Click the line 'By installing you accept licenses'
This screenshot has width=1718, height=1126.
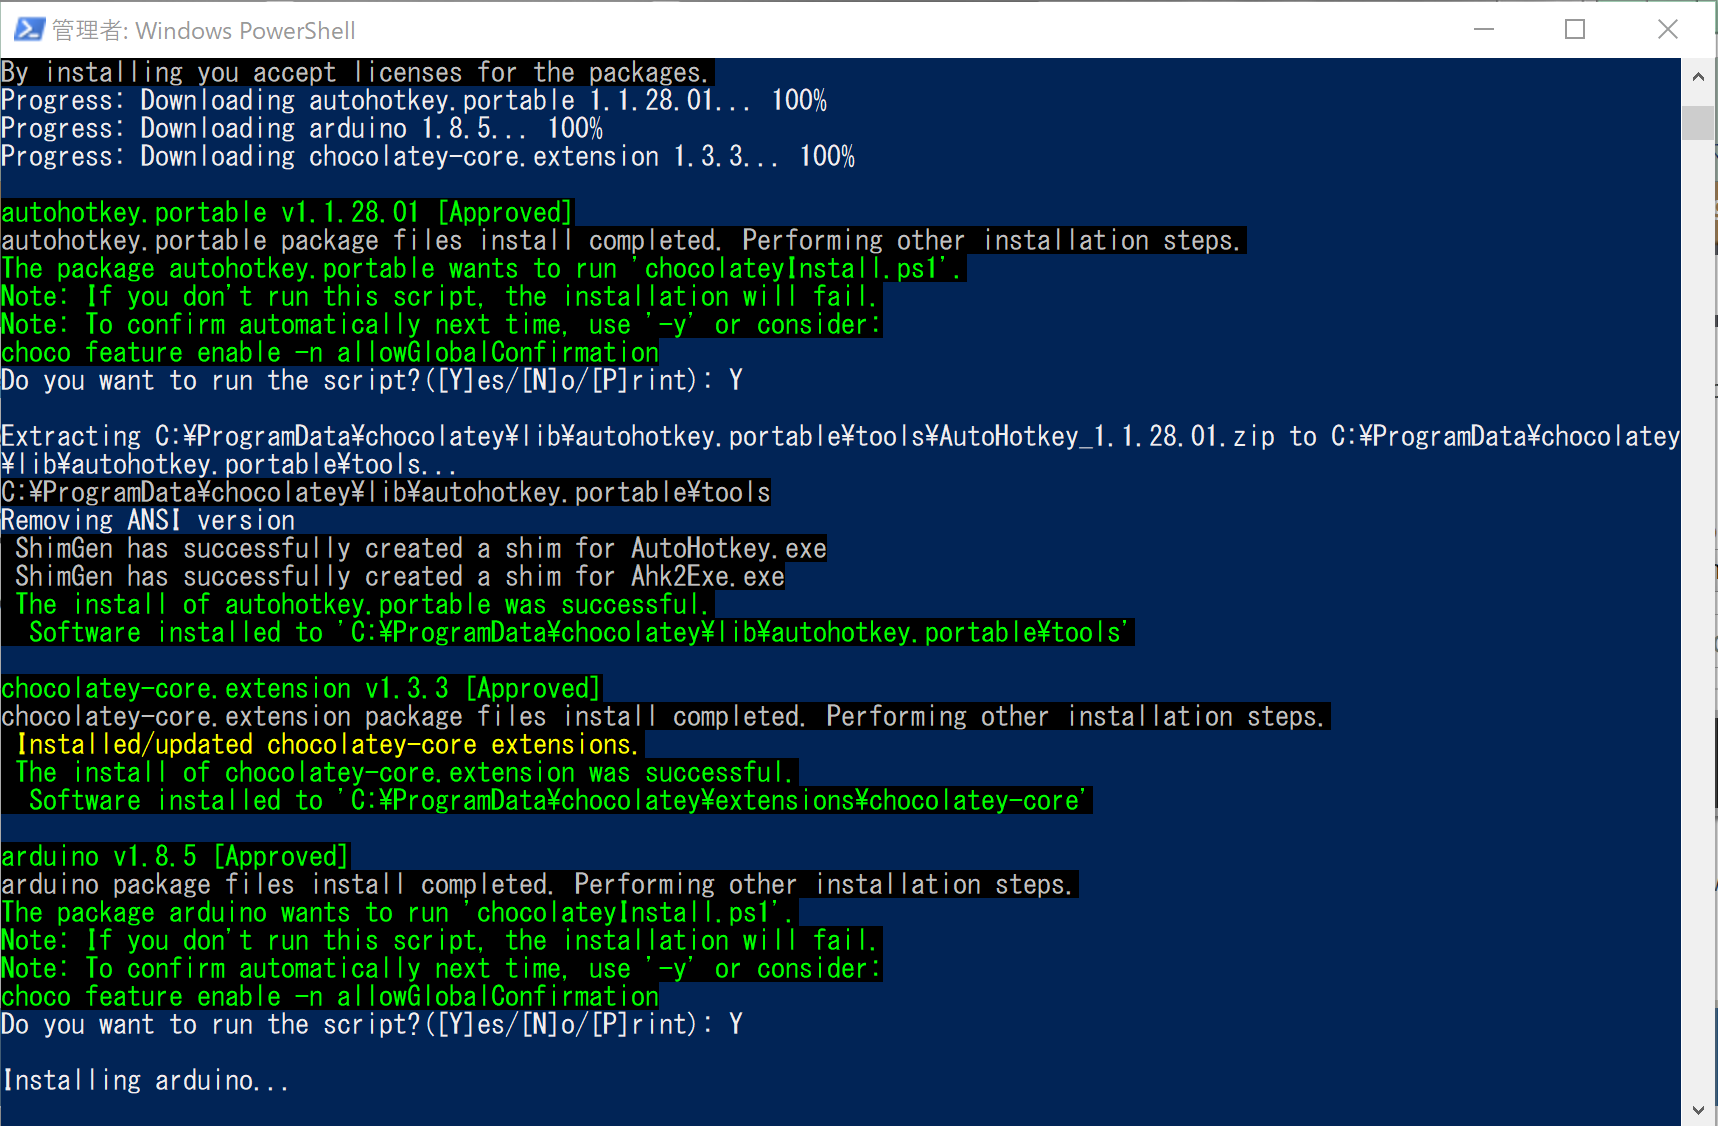pyautogui.click(x=357, y=72)
